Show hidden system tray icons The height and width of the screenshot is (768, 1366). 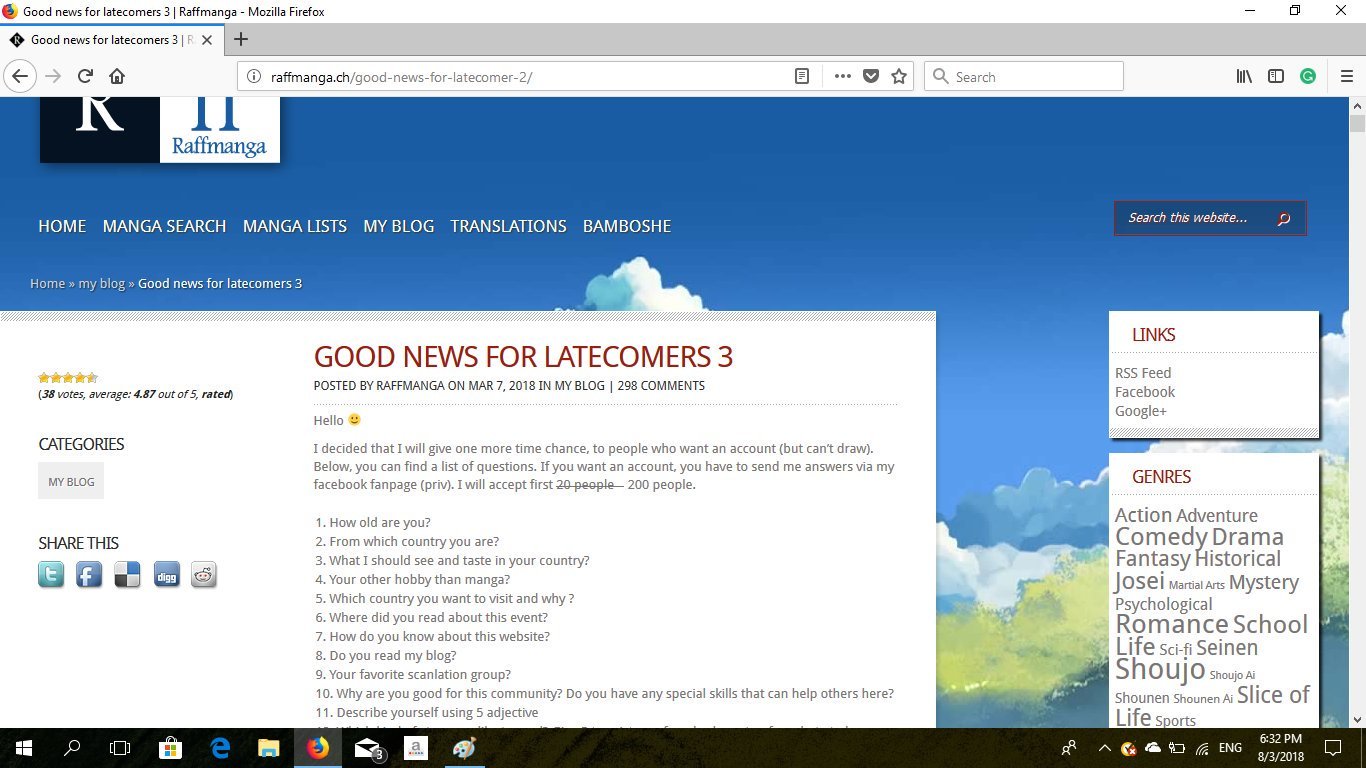tap(1104, 748)
